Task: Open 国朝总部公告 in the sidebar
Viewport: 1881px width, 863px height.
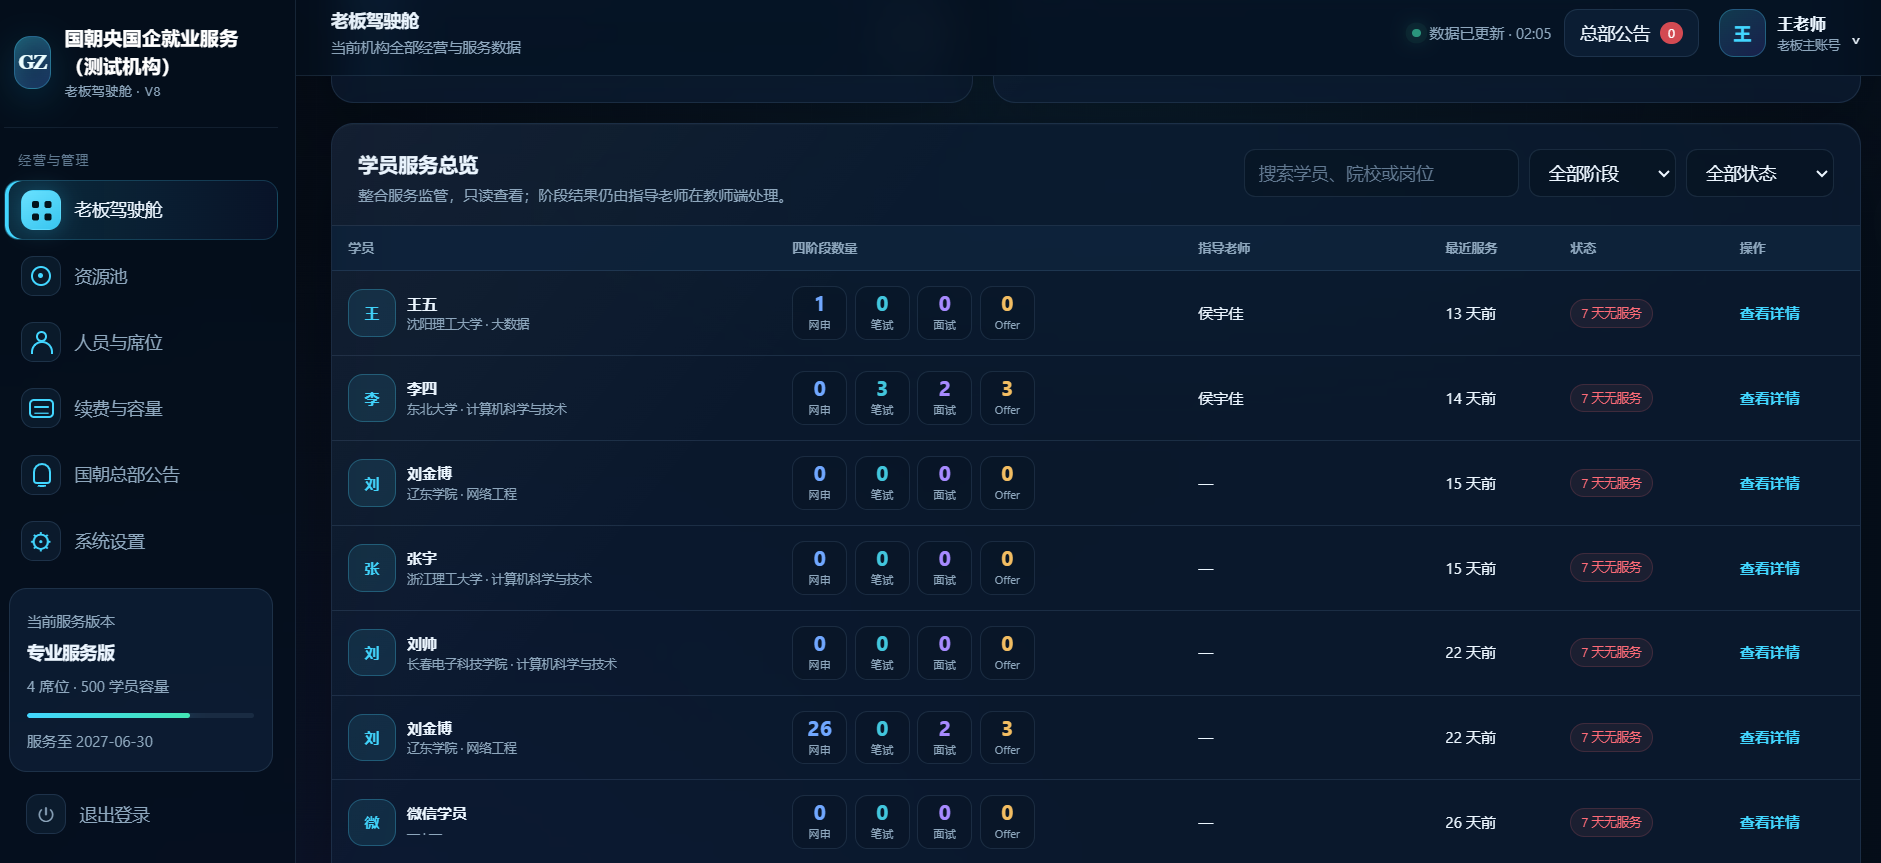Action: 141,474
